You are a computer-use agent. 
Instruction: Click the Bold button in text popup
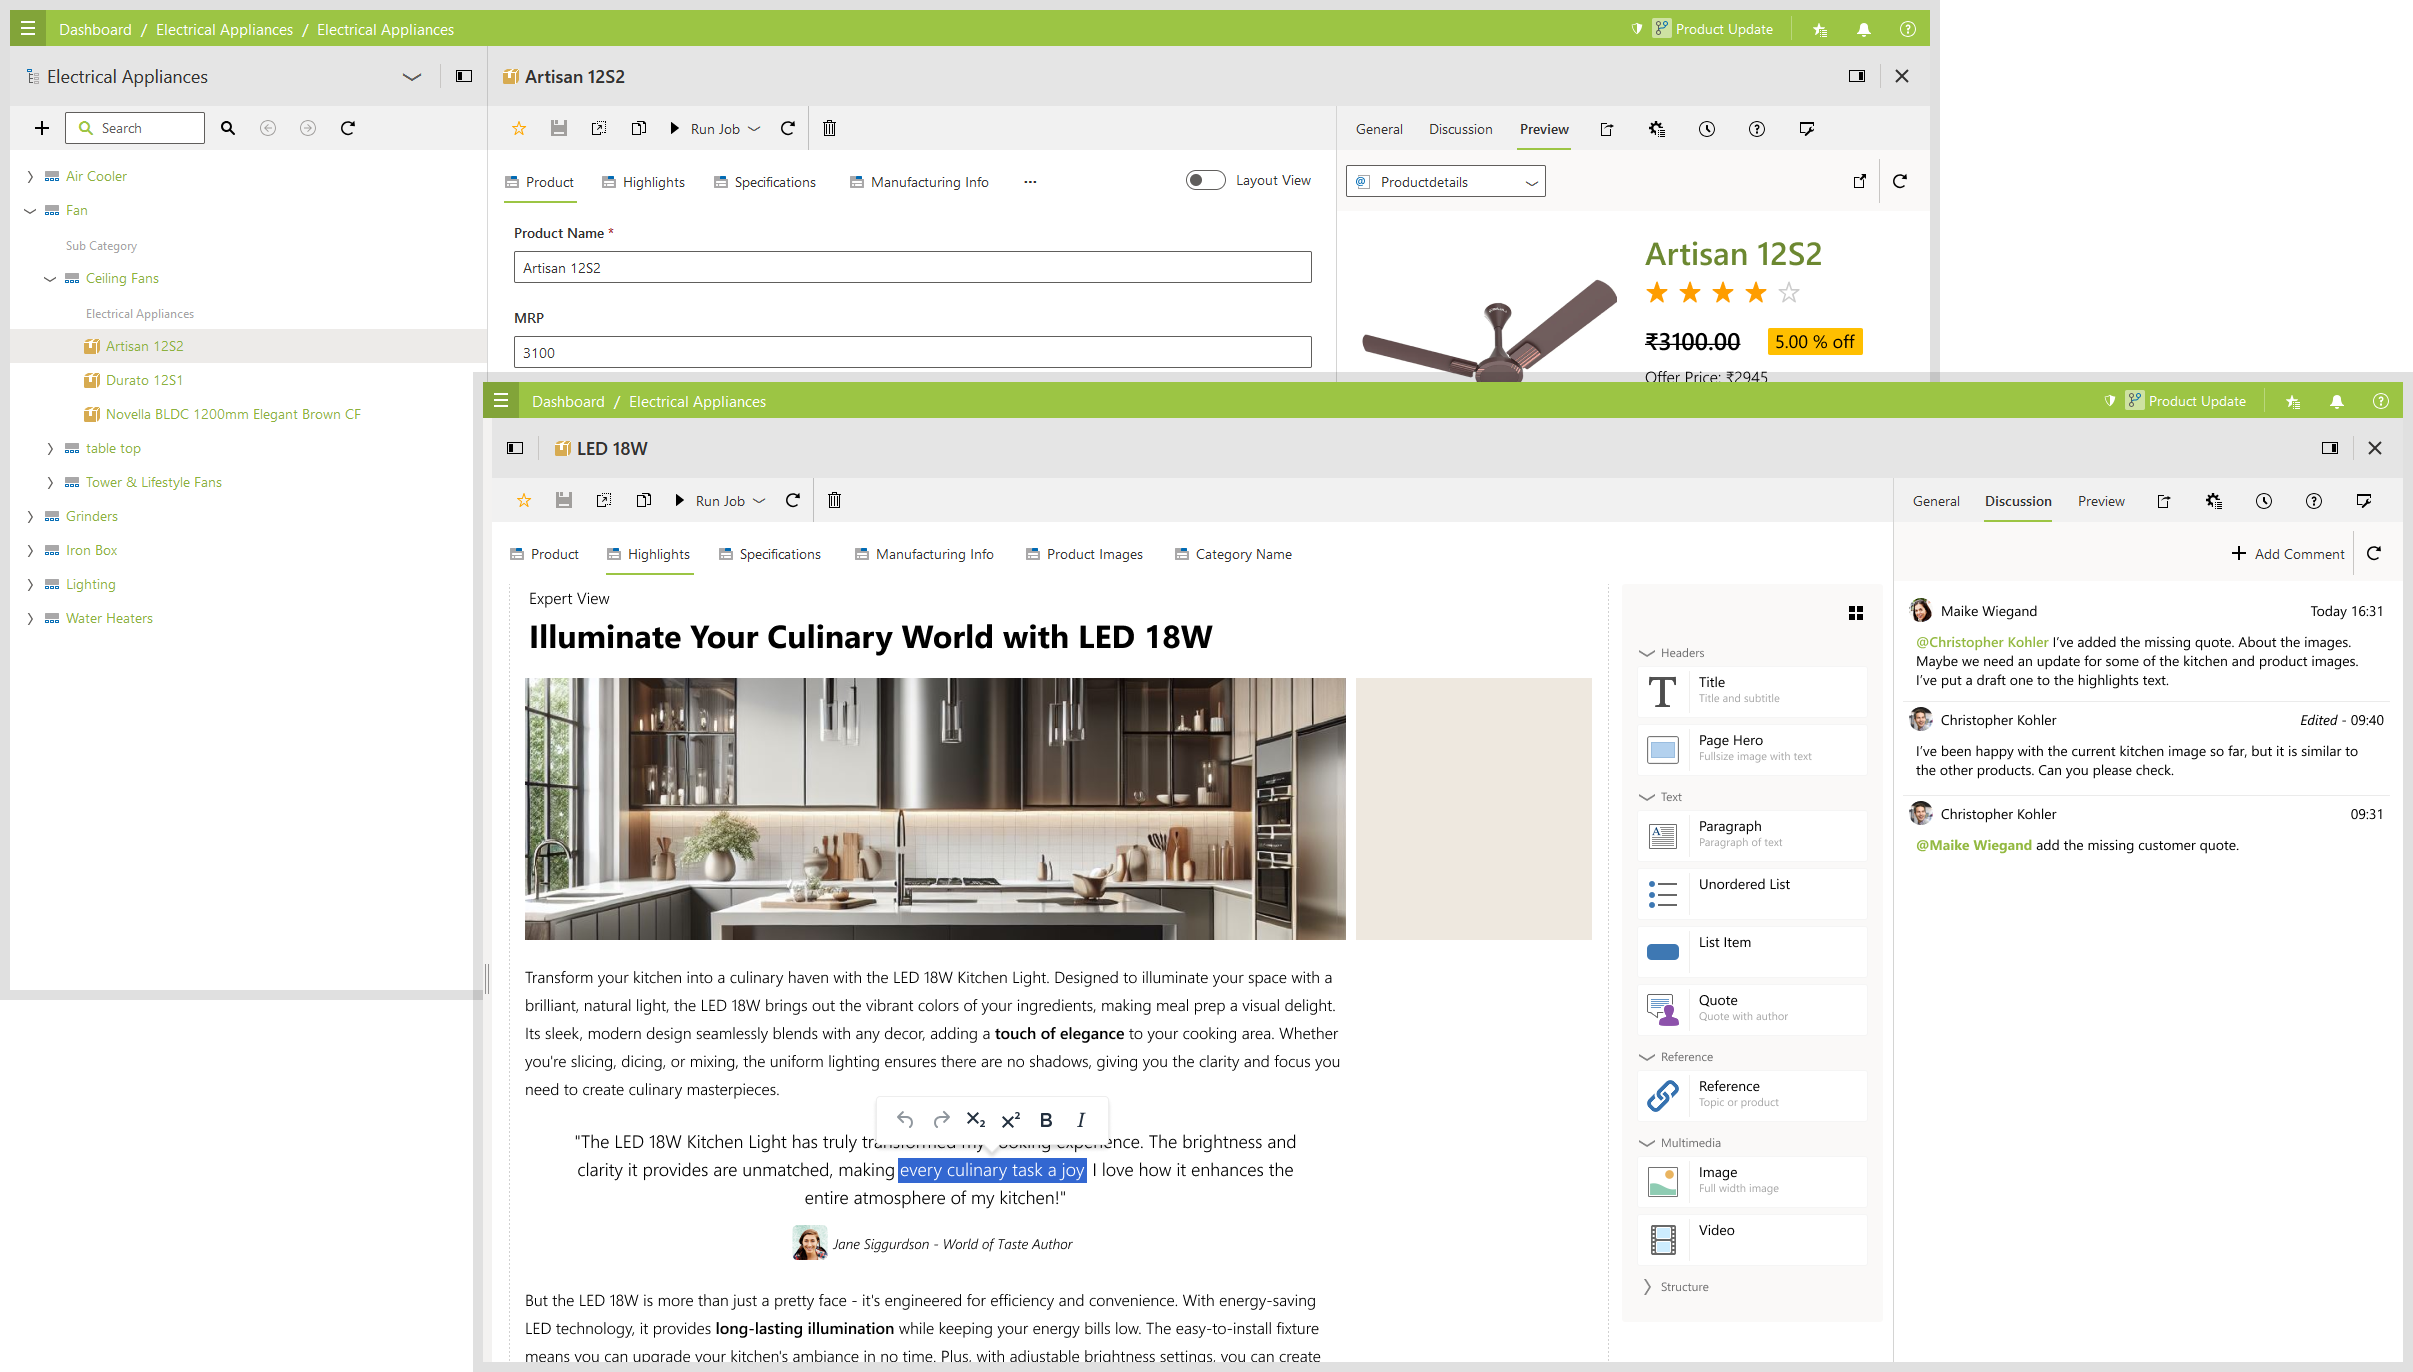(1045, 1120)
